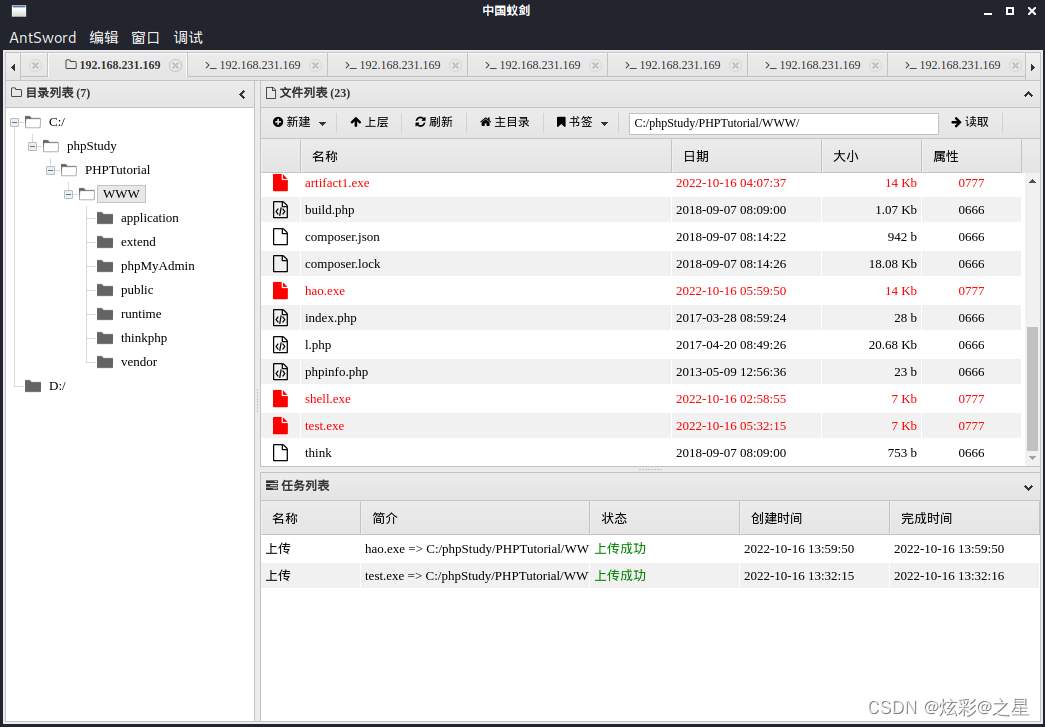1045x727 pixels.
Task: Click the file list scroll up arrow
Action: point(1032,181)
